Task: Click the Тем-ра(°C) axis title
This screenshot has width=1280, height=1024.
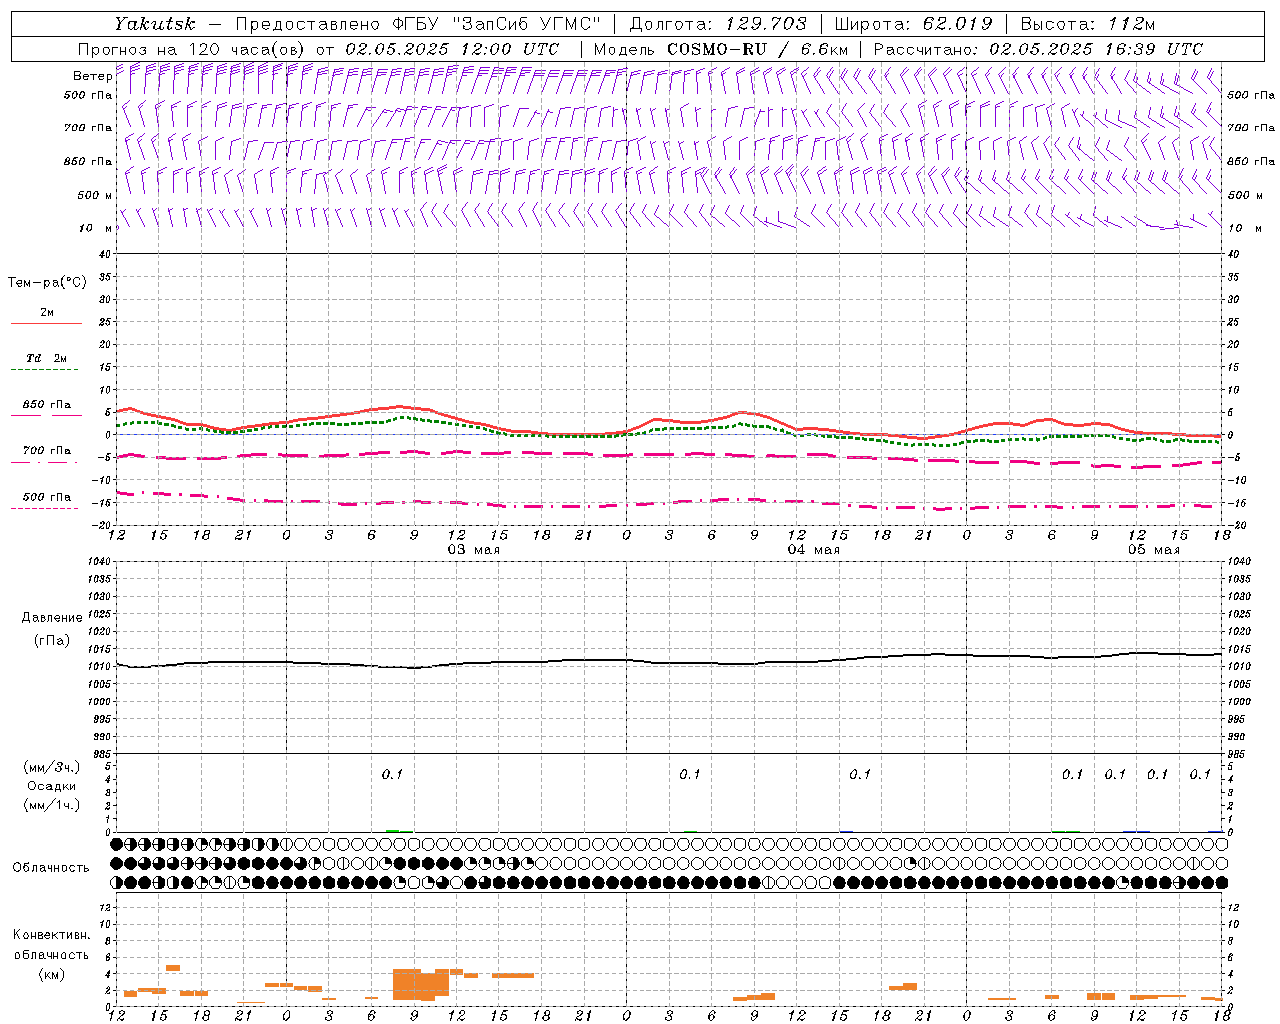Action: 47,283
